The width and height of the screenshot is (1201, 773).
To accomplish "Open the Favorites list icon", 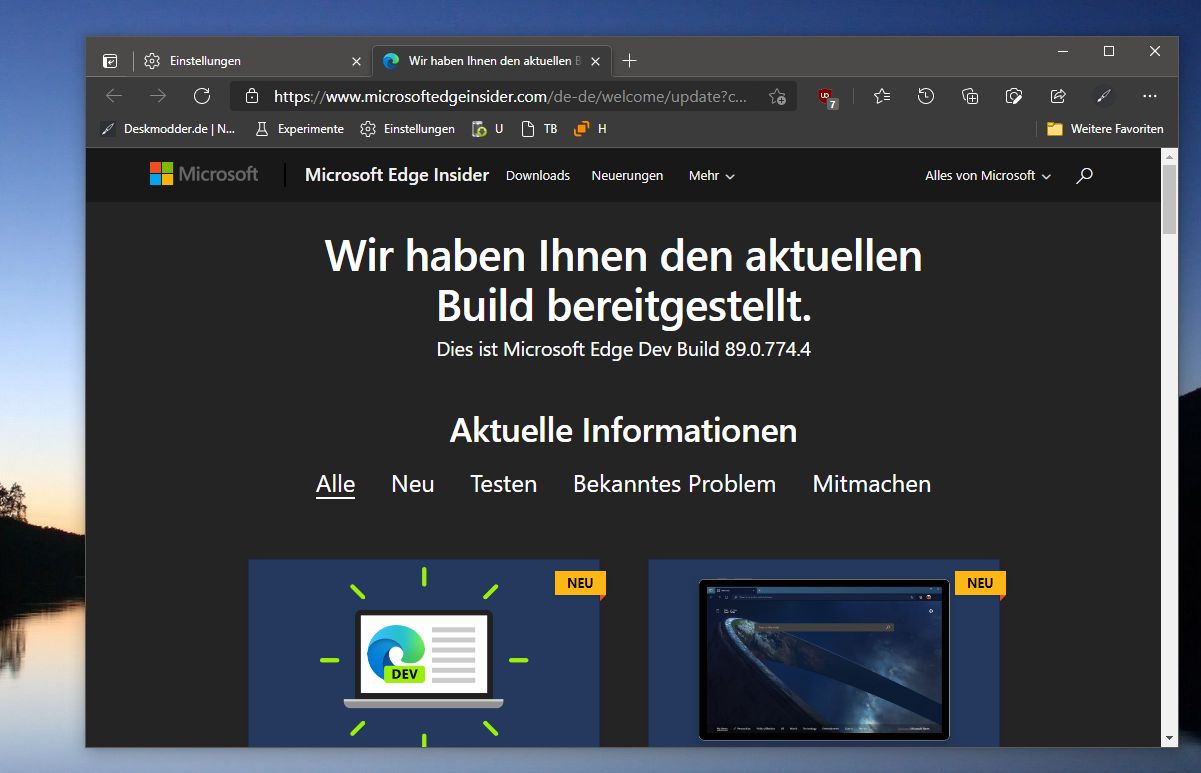I will tap(881, 96).
